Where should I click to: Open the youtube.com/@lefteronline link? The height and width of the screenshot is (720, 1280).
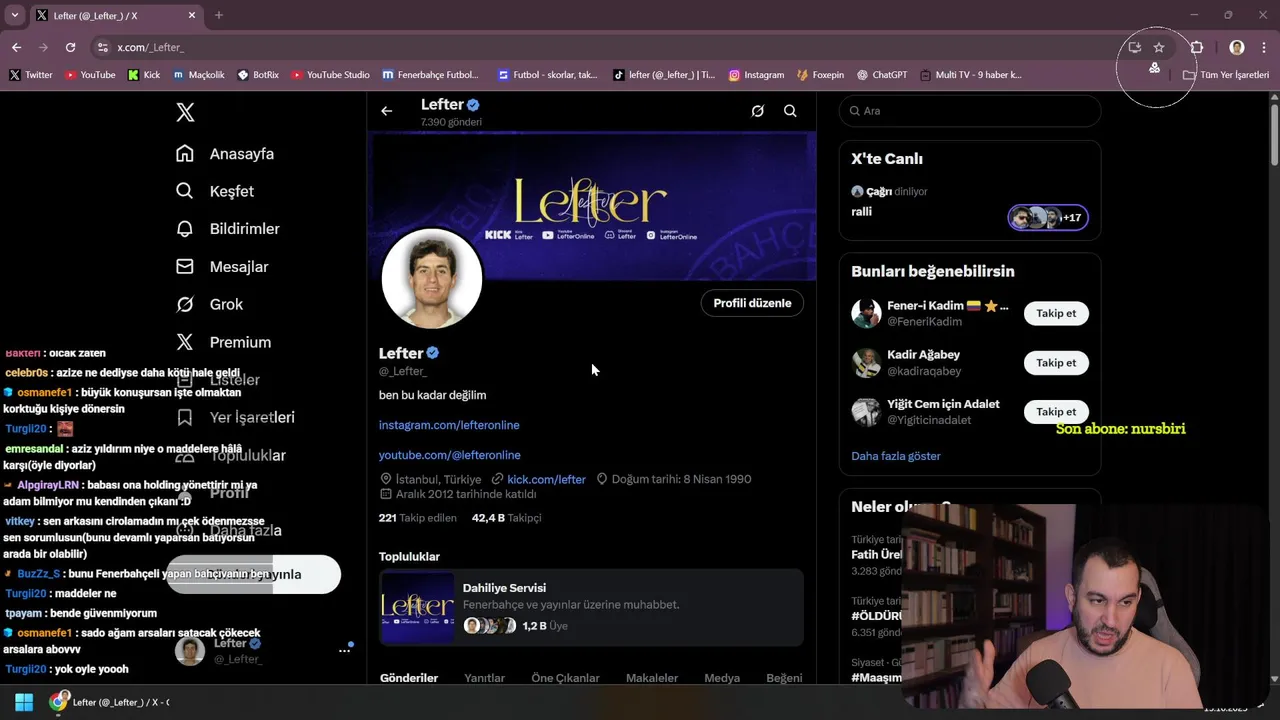coord(450,455)
